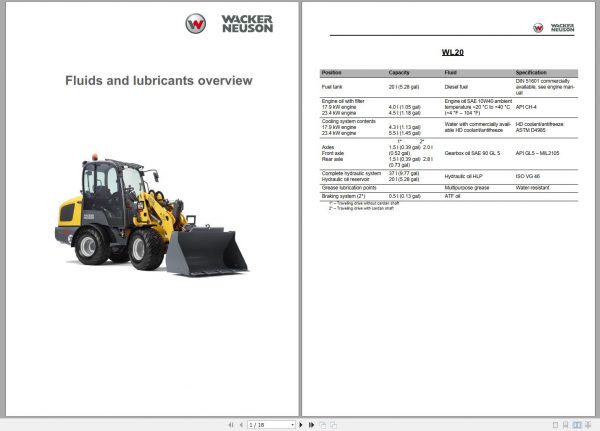Click the WL20 heading on the second page
Viewport: 600px width, 431px height.
453,52
